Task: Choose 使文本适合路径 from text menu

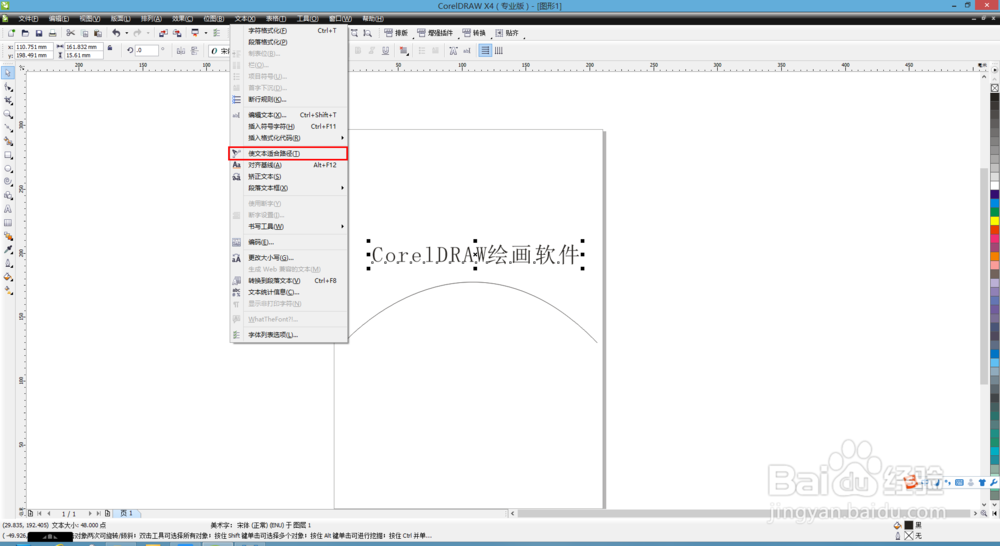Action: point(288,153)
